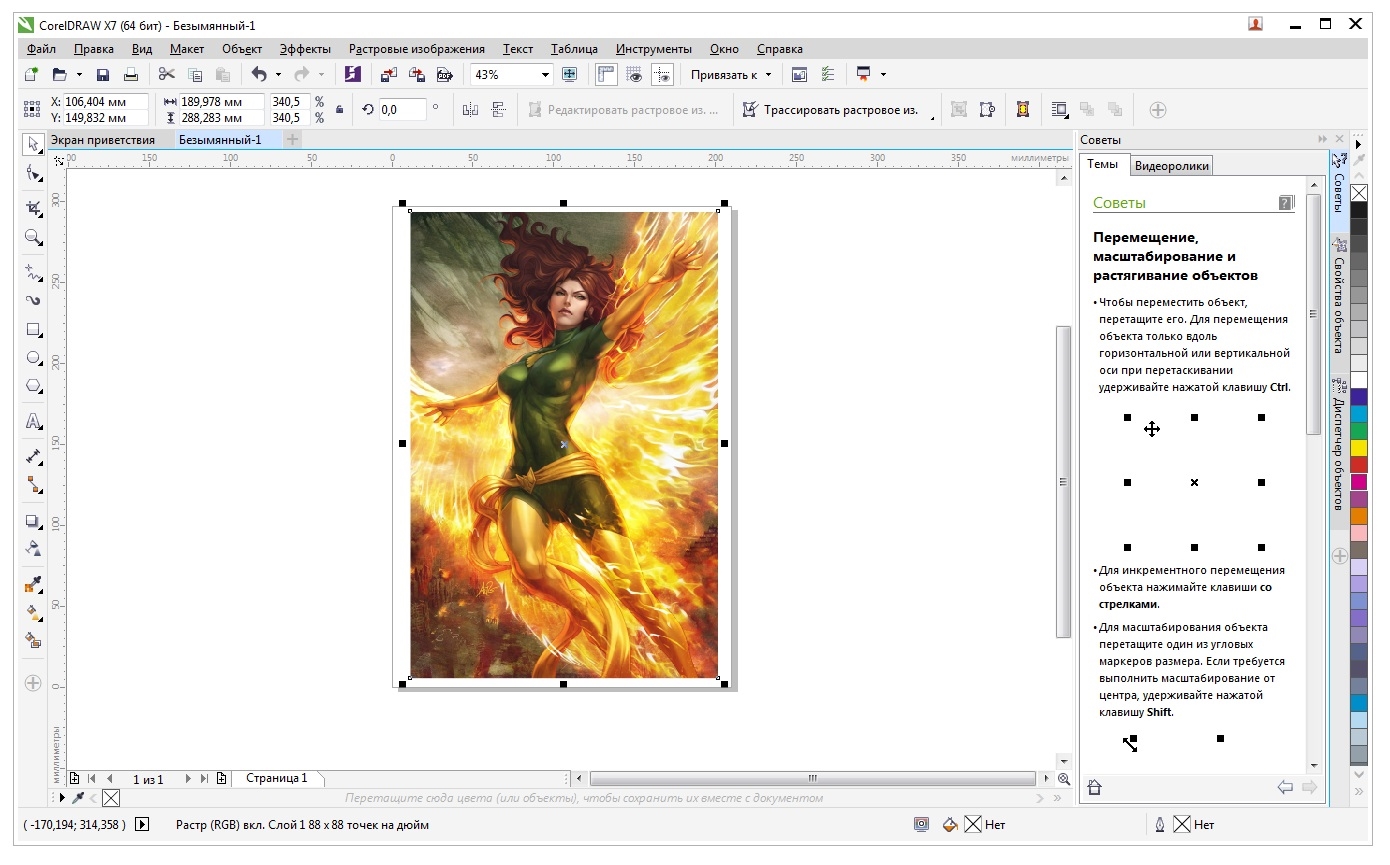Select the Artistic Media tool

pyautogui.click(x=33, y=300)
